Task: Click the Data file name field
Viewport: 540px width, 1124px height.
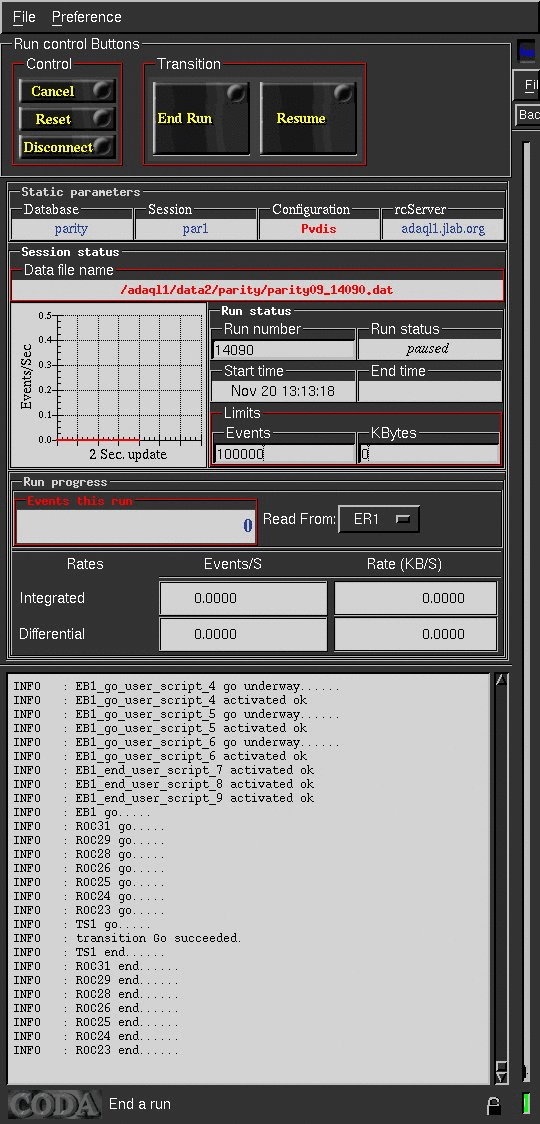Action: pos(257,290)
